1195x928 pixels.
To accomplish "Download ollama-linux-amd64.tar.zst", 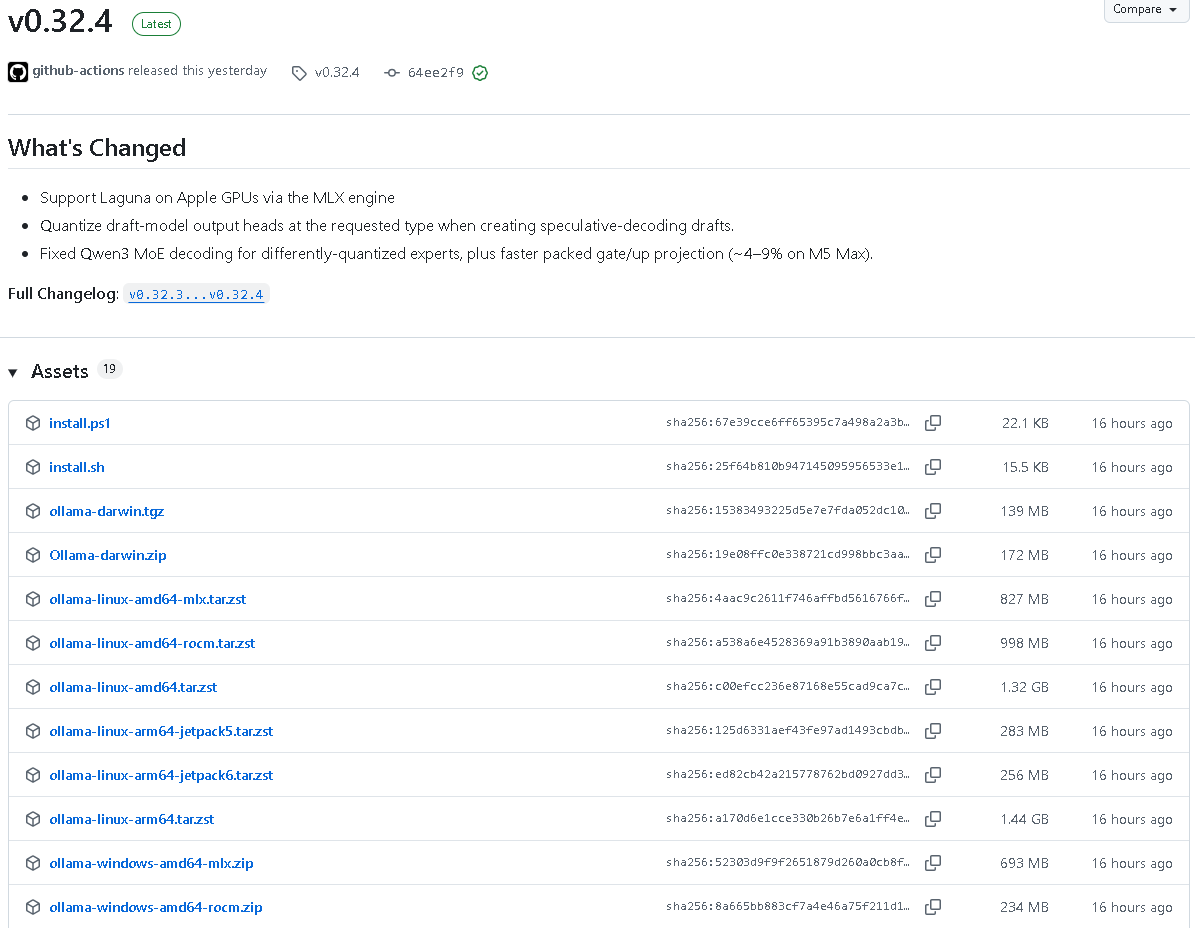I will click(133, 687).
